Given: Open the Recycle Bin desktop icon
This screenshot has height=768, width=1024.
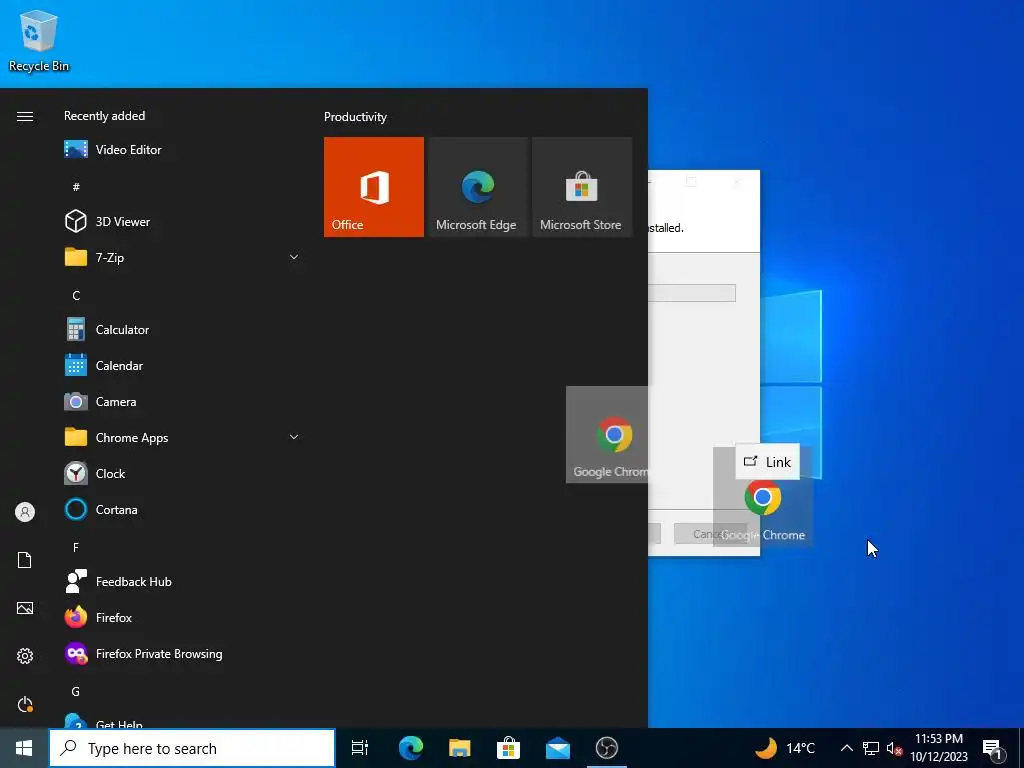Looking at the screenshot, I should pyautogui.click(x=39, y=42).
